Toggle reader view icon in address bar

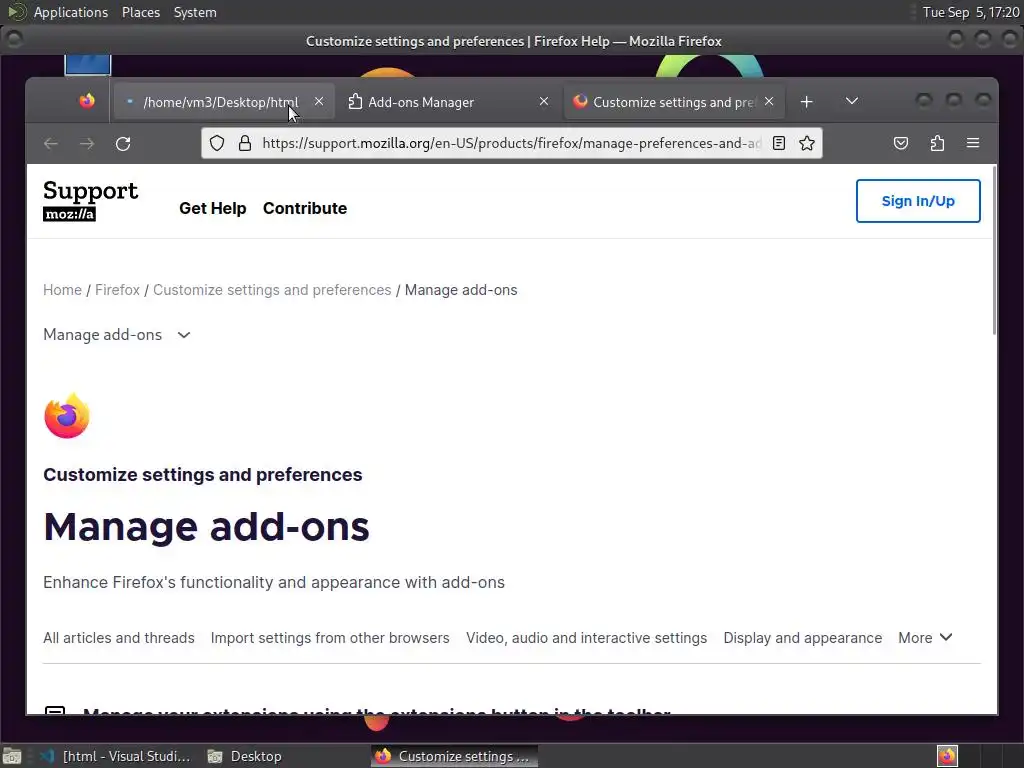coord(778,143)
